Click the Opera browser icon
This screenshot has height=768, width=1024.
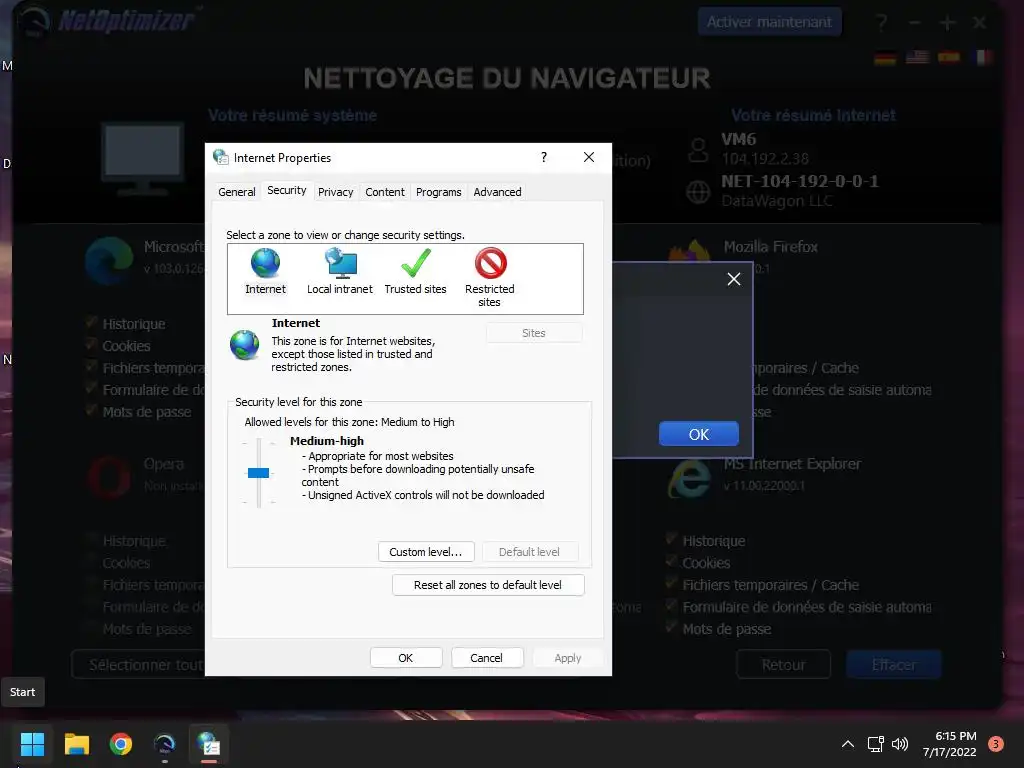coord(109,477)
